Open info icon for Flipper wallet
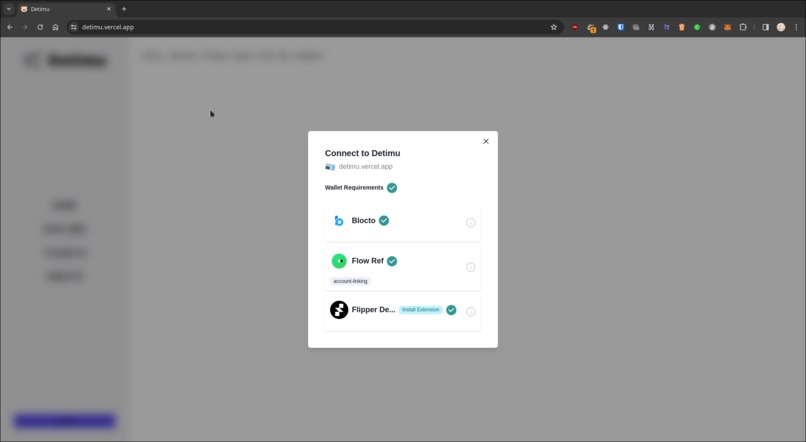806x442 pixels. (470, 311)
